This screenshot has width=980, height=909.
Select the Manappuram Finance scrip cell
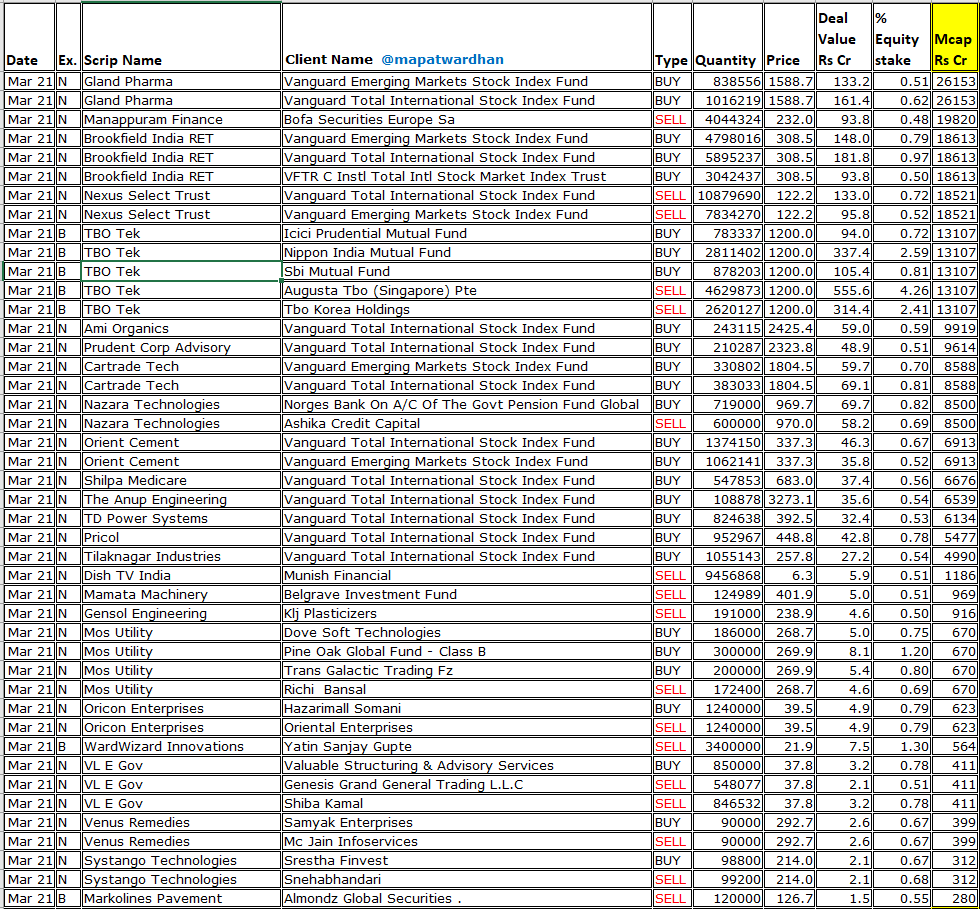[x=181, y=119]
